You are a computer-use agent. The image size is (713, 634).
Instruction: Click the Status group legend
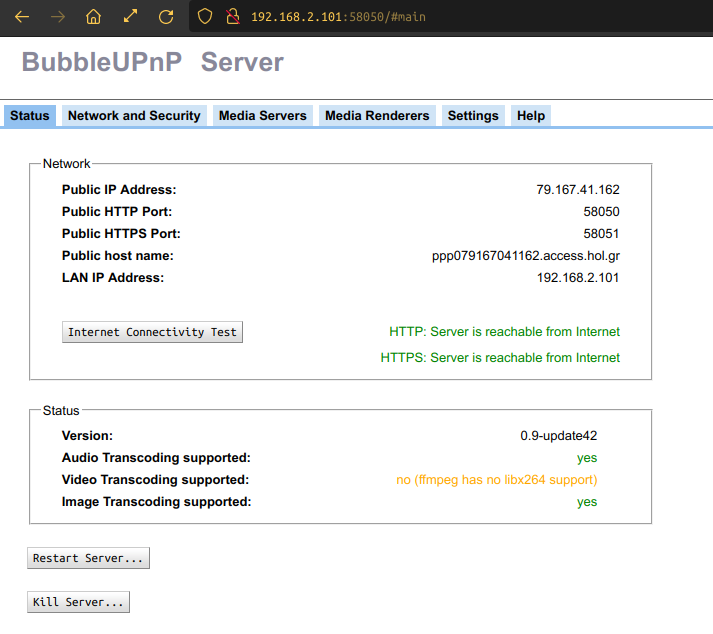(x=61, y=411)
